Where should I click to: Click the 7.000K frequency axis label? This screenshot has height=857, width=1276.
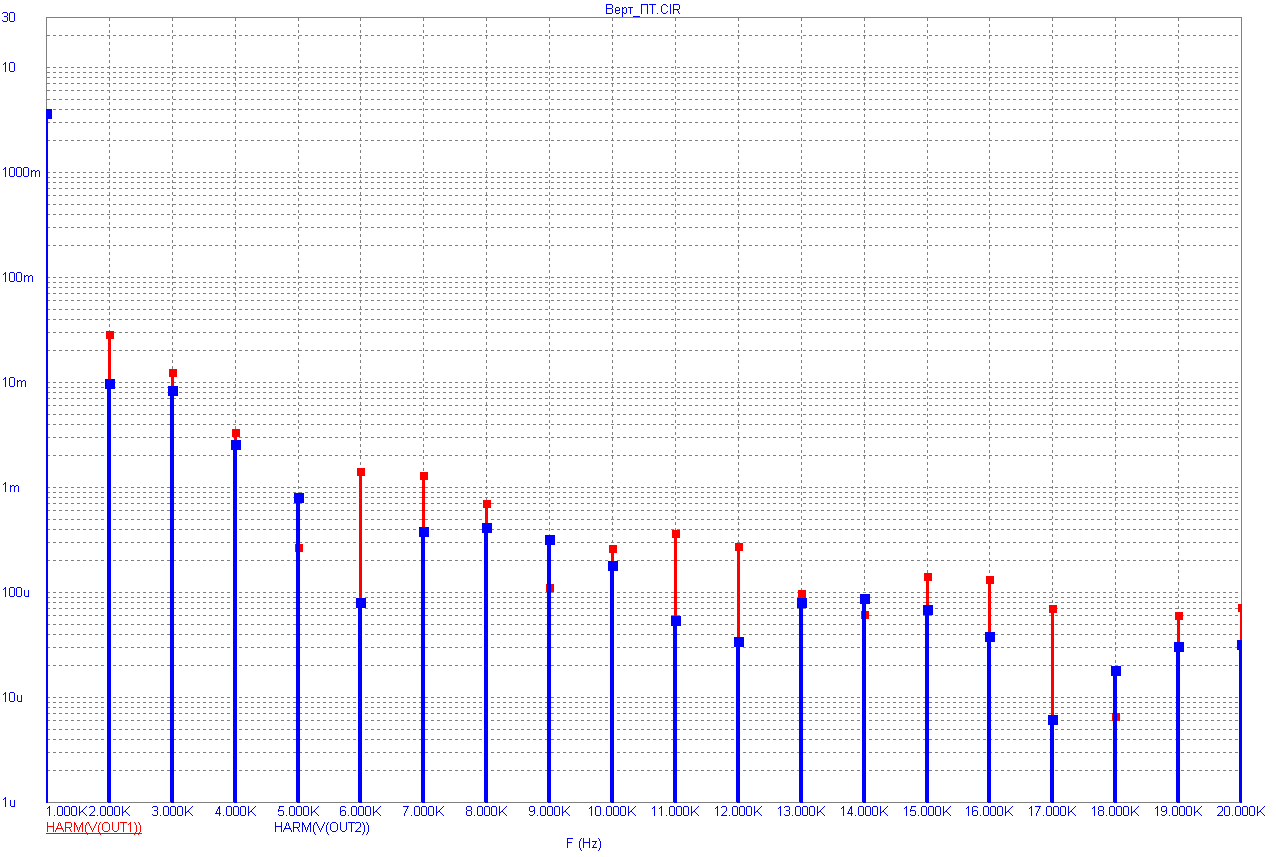pyautogui.click(x=424, y=811)
